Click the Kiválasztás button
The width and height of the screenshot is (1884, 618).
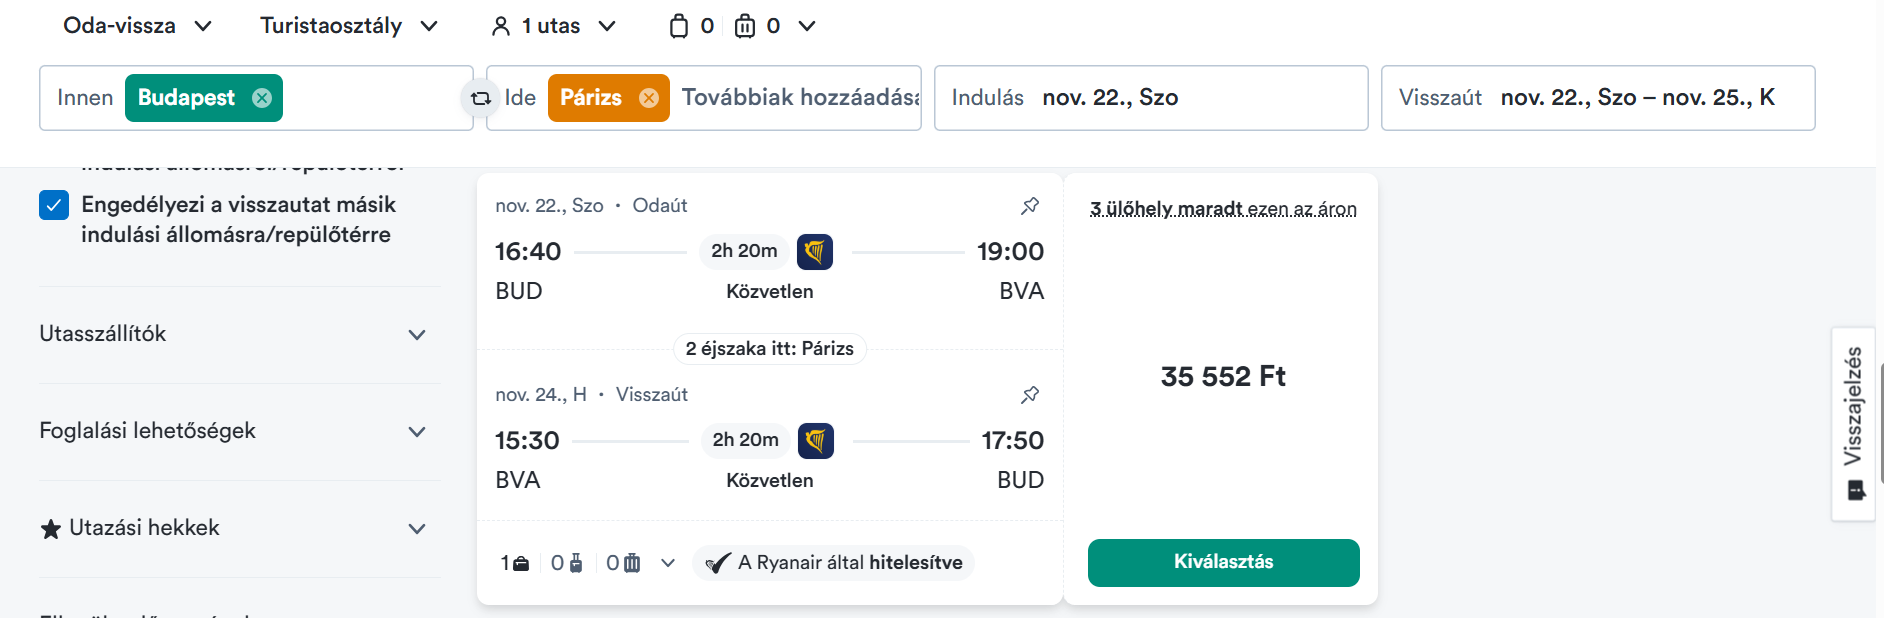1223,562
